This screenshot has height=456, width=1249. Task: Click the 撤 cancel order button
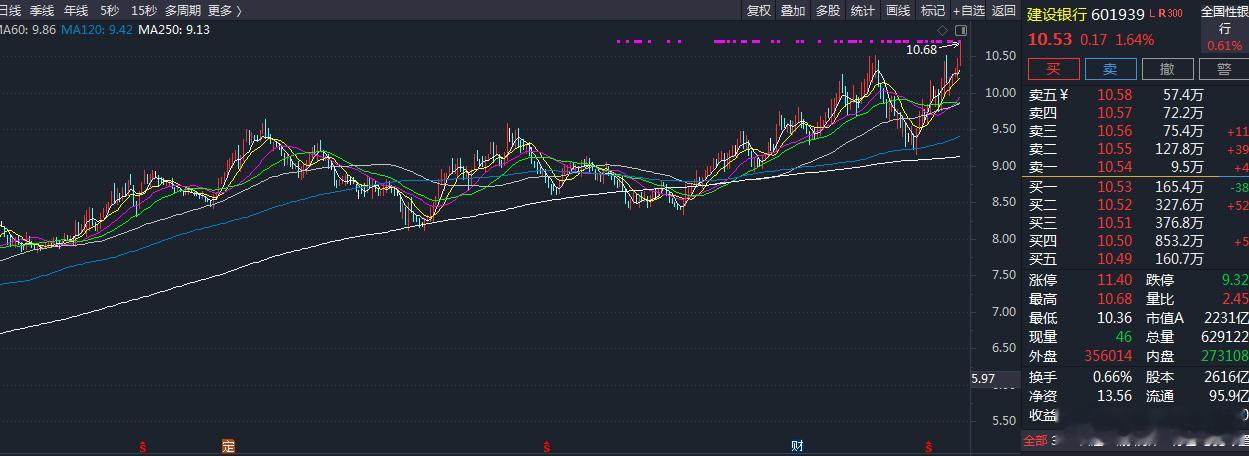(1168, 69)
